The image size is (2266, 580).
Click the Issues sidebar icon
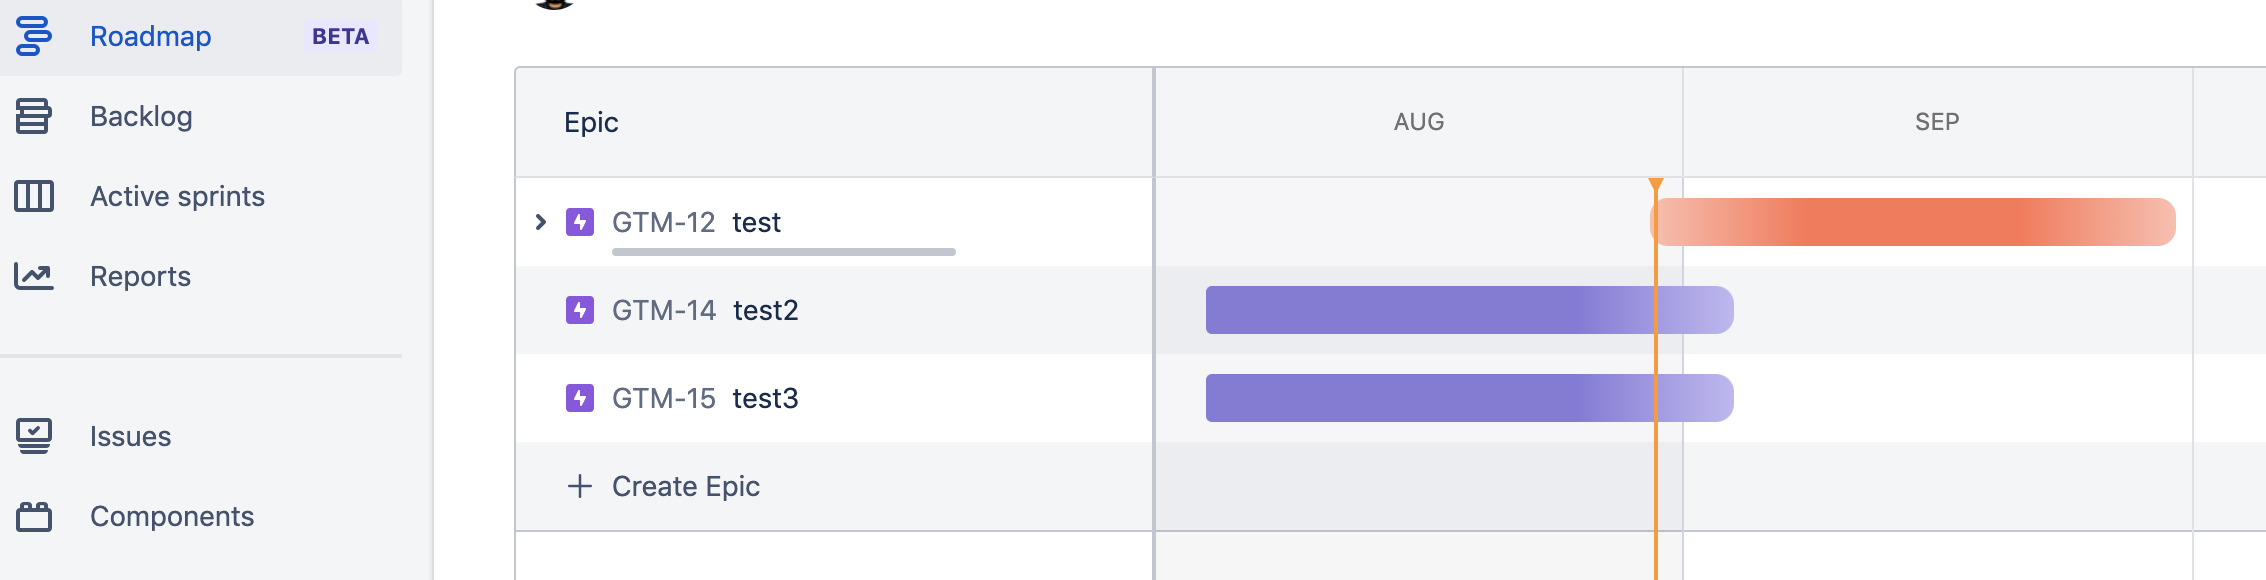coord(33,436)
